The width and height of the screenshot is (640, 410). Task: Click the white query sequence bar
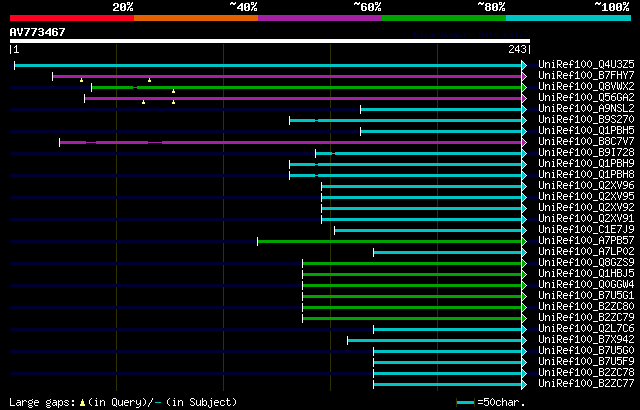[270, 41]
